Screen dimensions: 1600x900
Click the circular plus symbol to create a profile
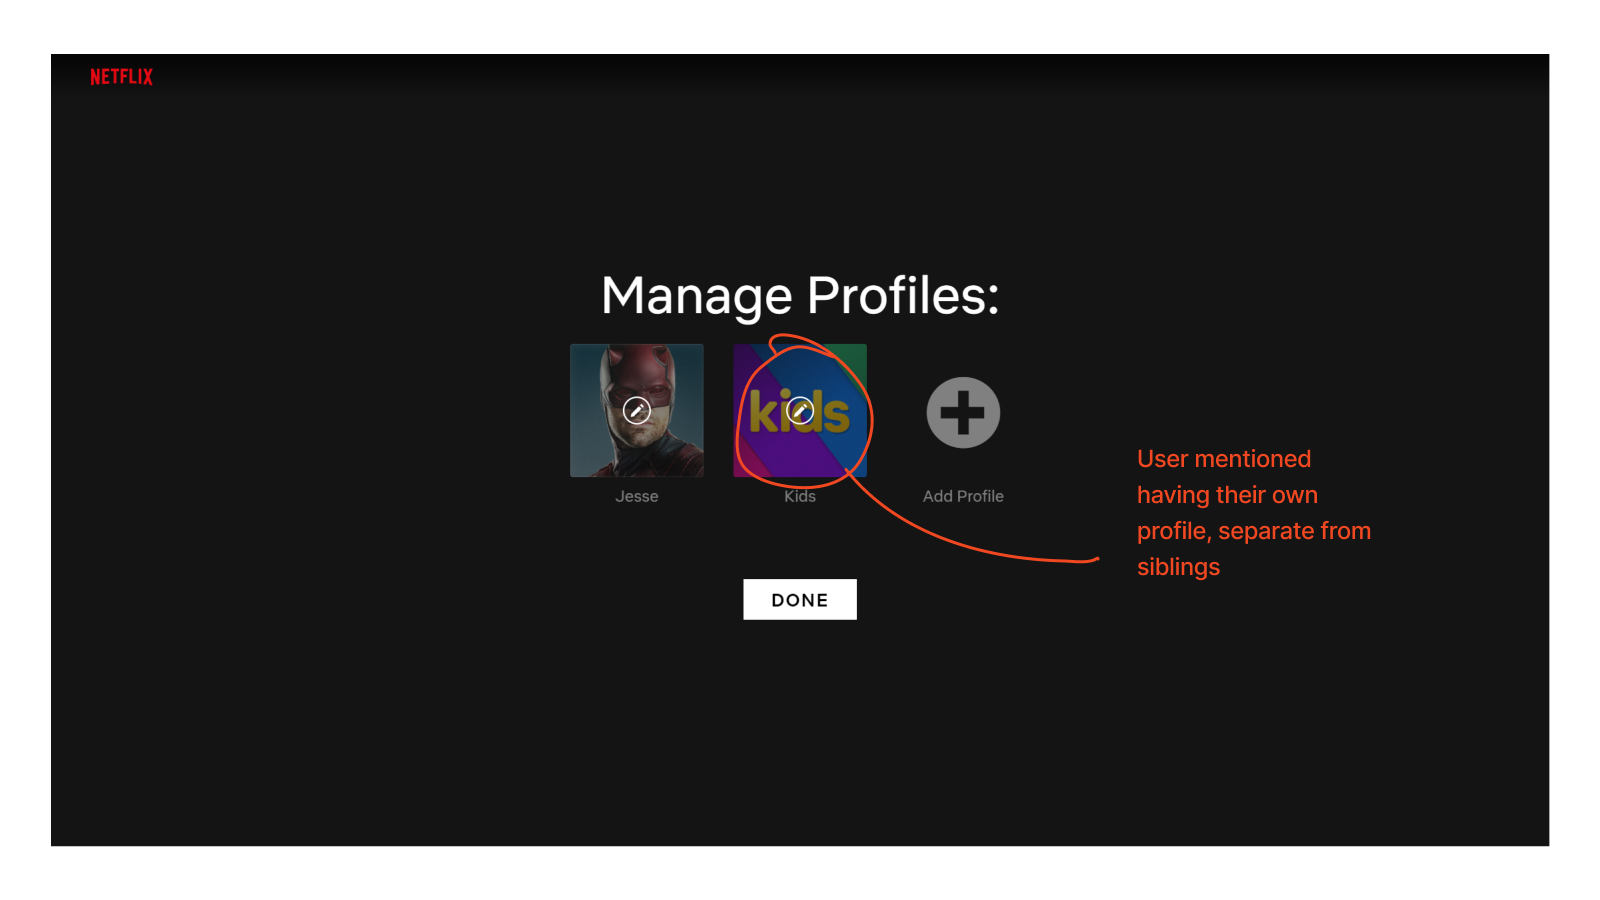[x=961, y=411]
